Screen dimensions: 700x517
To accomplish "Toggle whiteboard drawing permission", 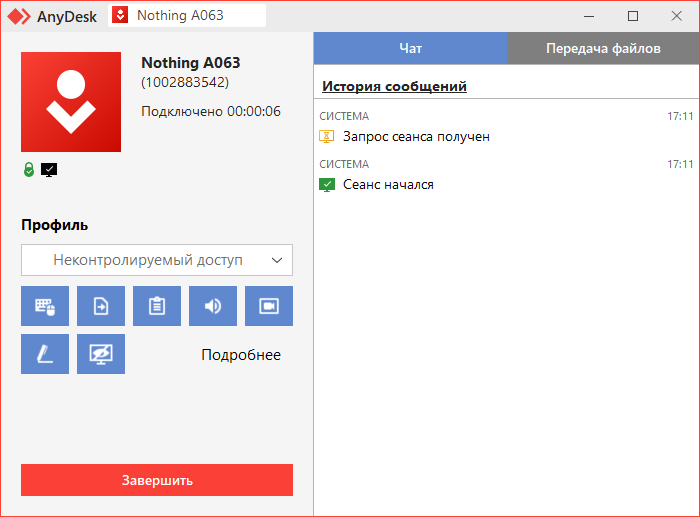I will coord(45,354).
